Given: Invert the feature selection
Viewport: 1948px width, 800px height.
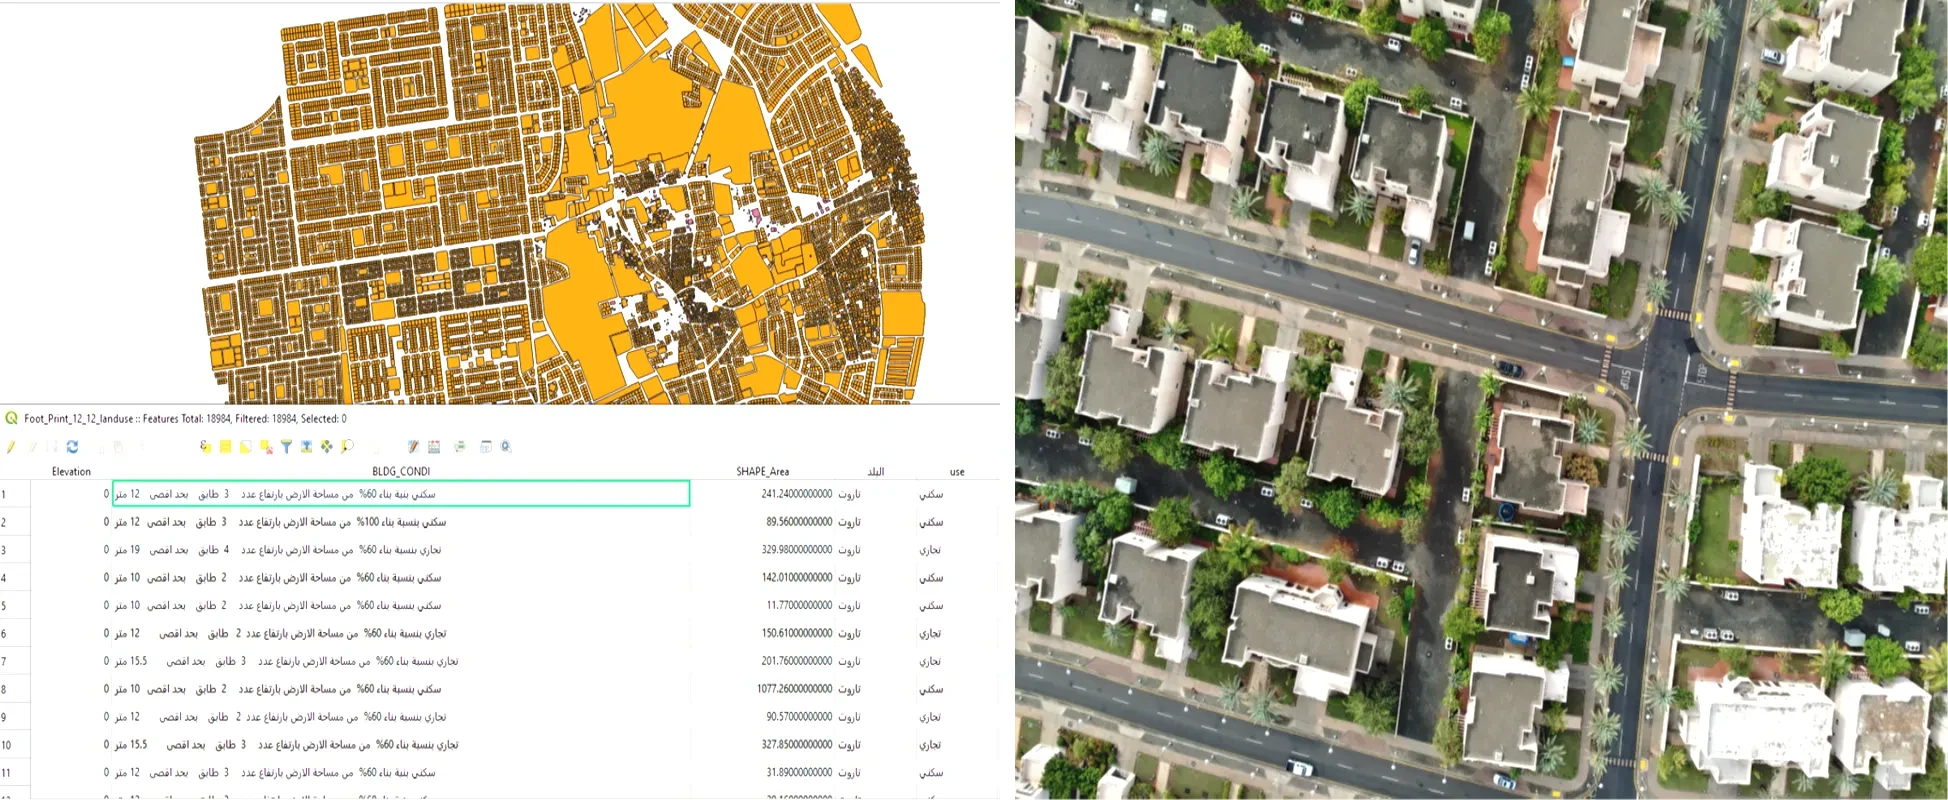Looking at the screenshot, I should (246, 447).
